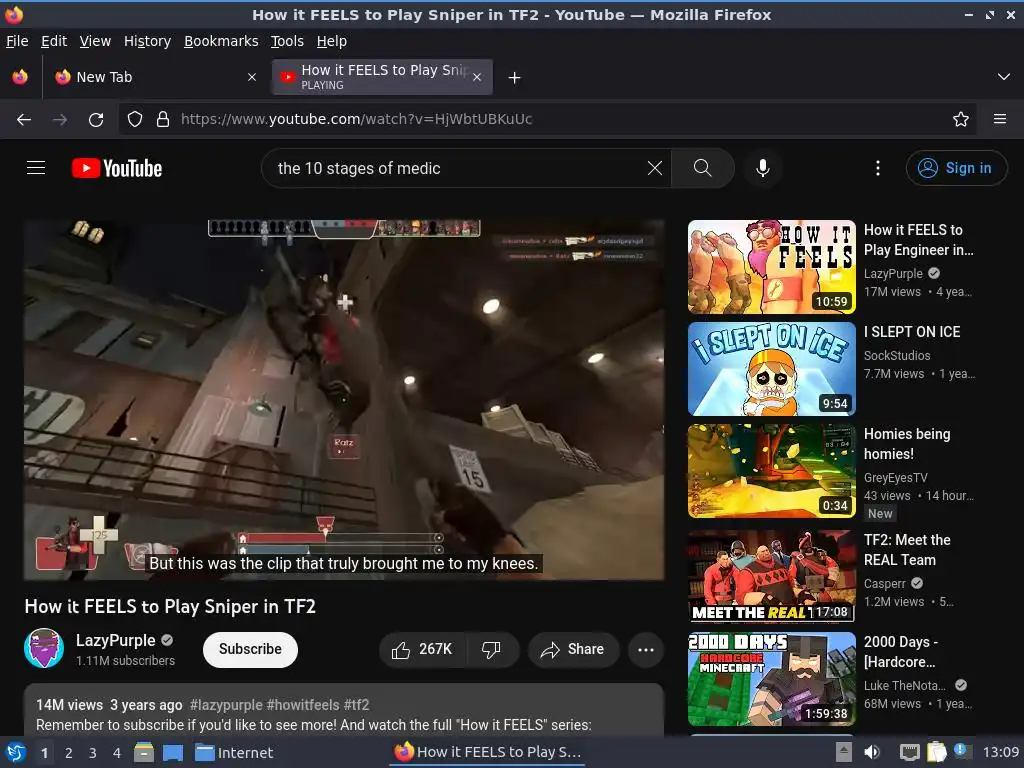Screen dimensions: 1024x768
Task: Open 2000 Days Hardcore Minecraft thumbnail
Action: point(771,679)
